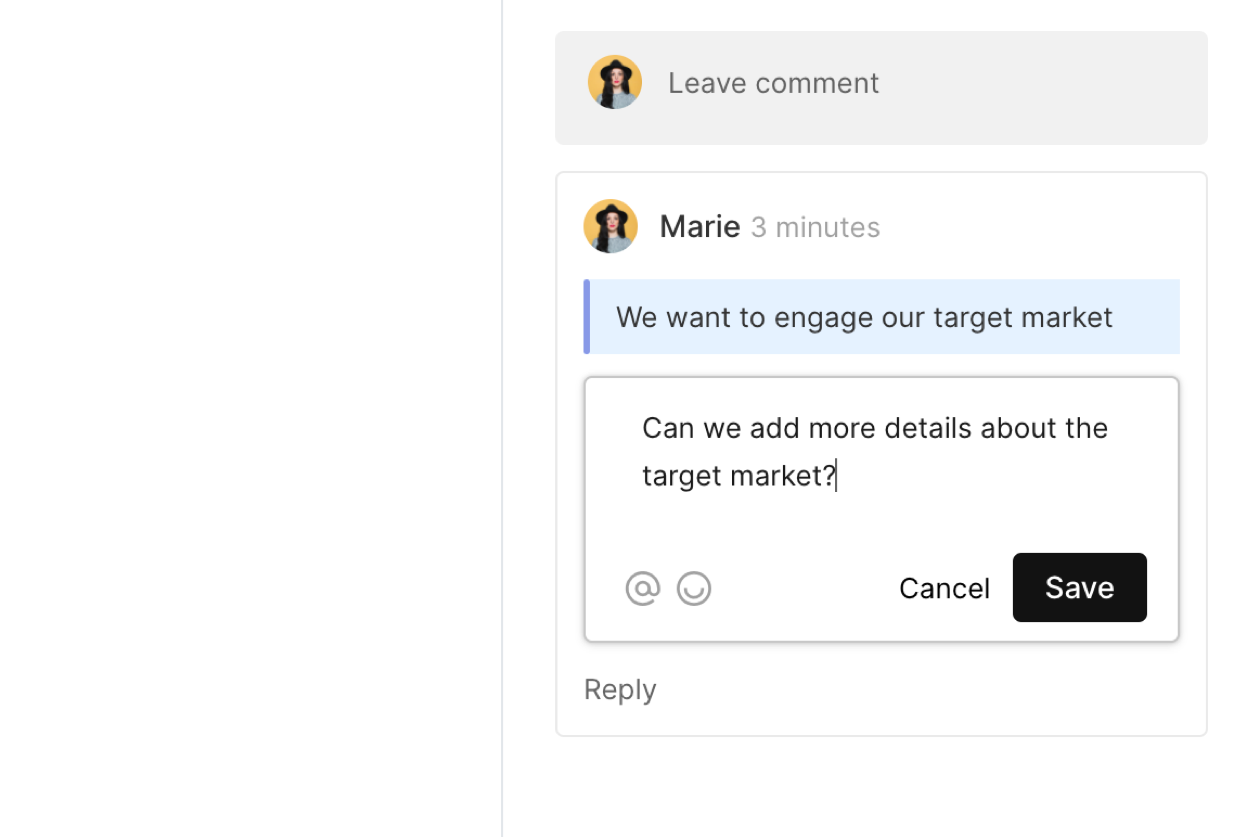The height and width of the screenshot is (837, 1237).
Task: Click Marie's avatar in the comment thread
Action: (610, 226)
